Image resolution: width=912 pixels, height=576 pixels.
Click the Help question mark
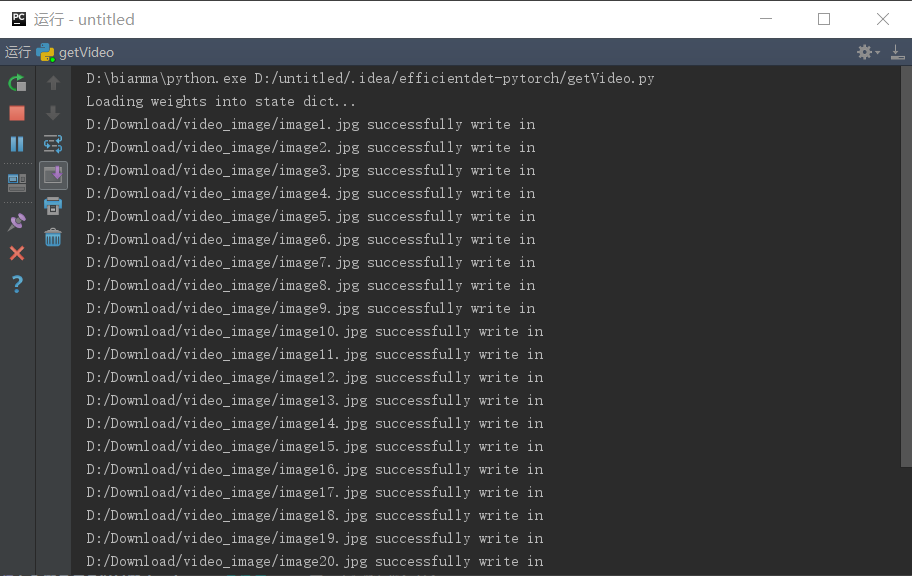point(17,284)
